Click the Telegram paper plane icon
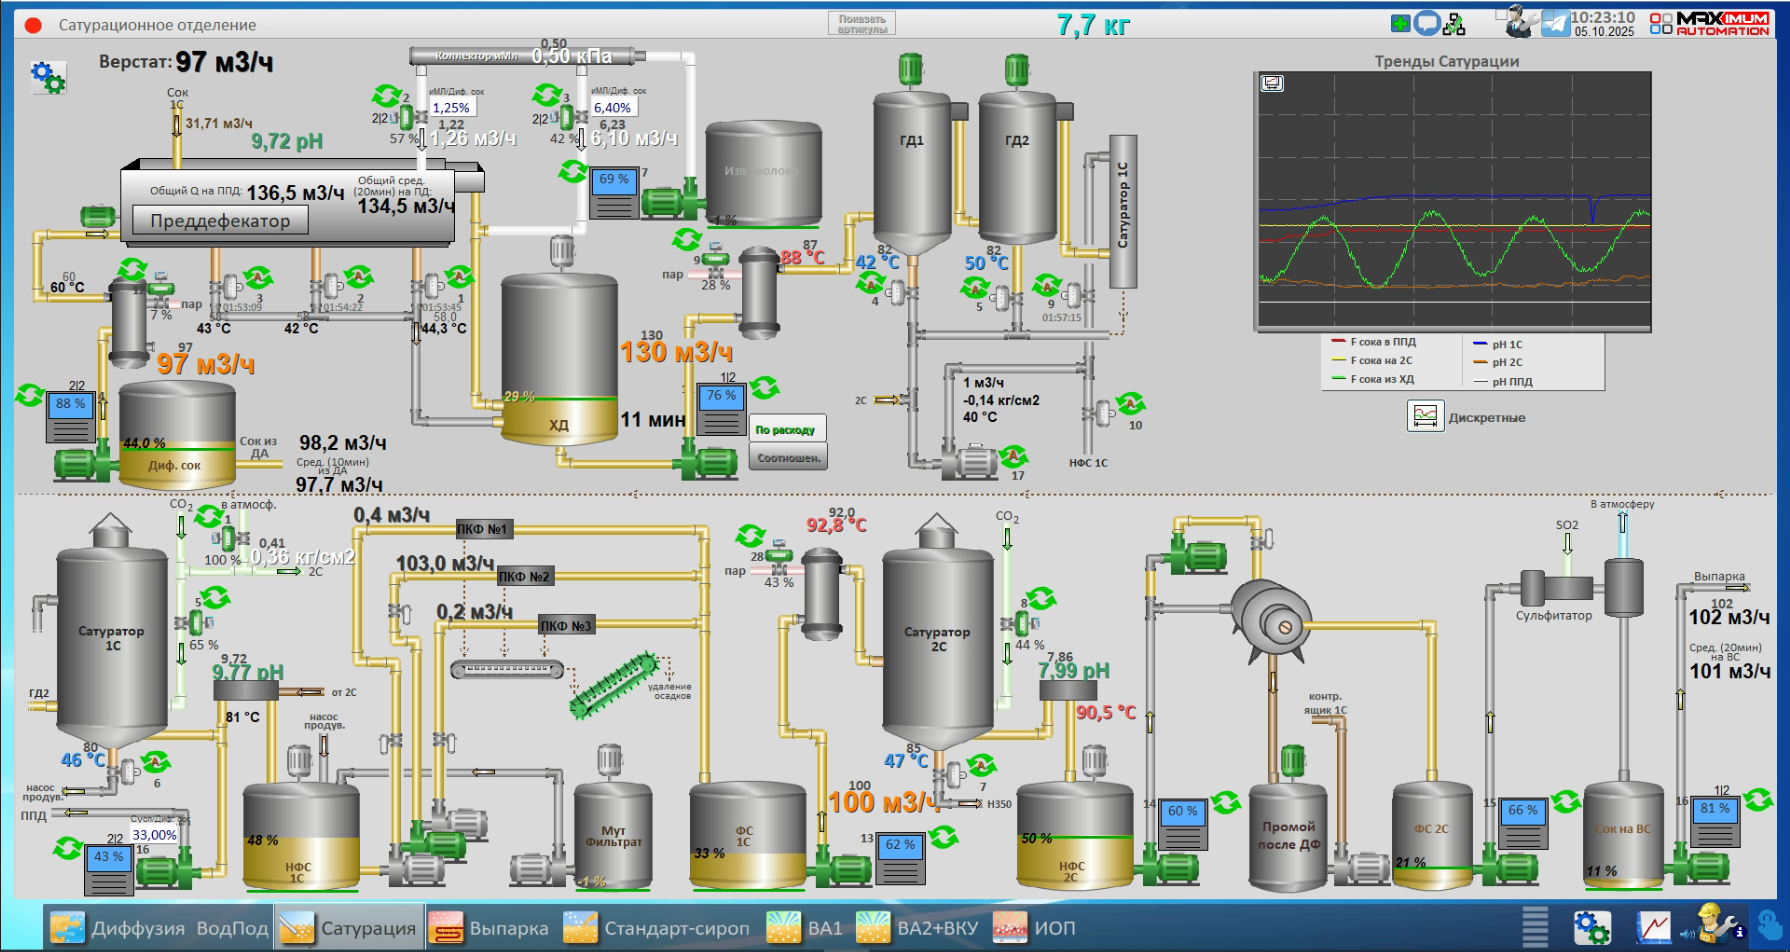The image size is (1790, 952). [1555, 23]
